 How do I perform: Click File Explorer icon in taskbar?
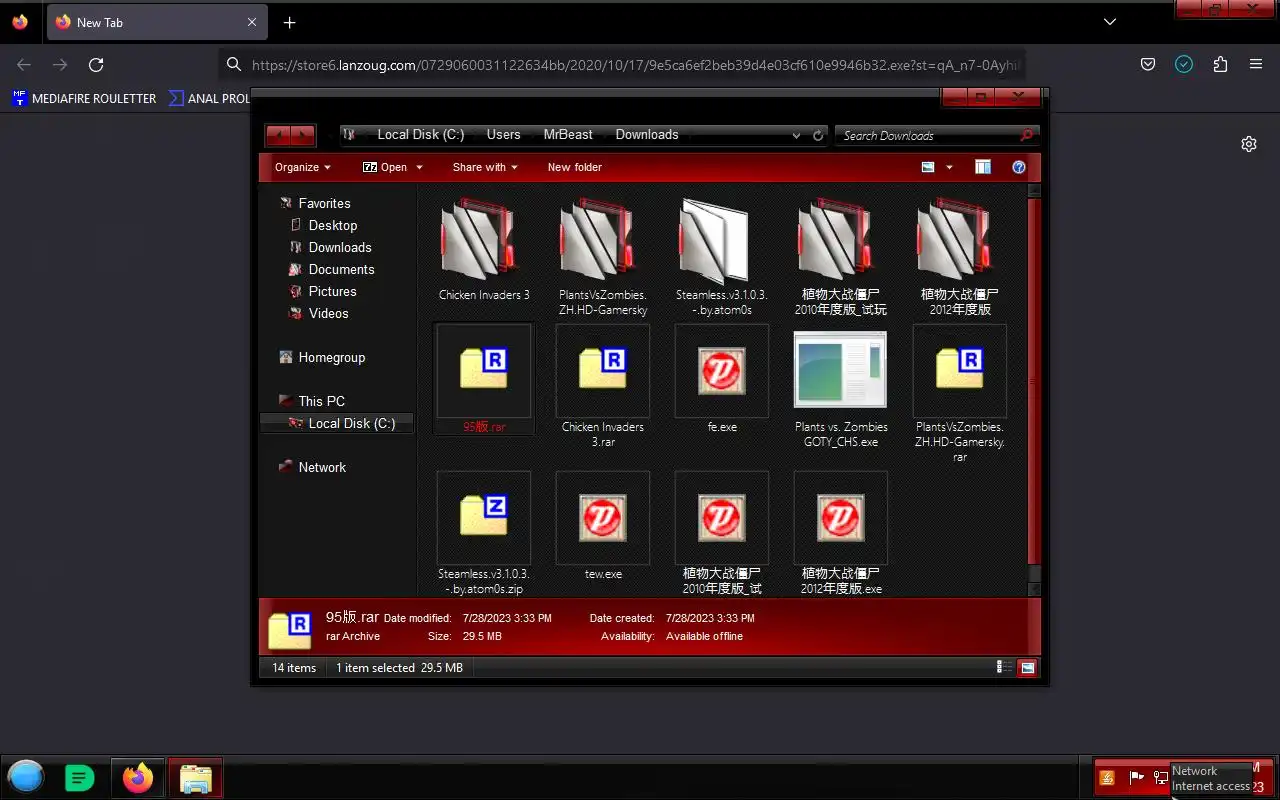pos(196,778)
